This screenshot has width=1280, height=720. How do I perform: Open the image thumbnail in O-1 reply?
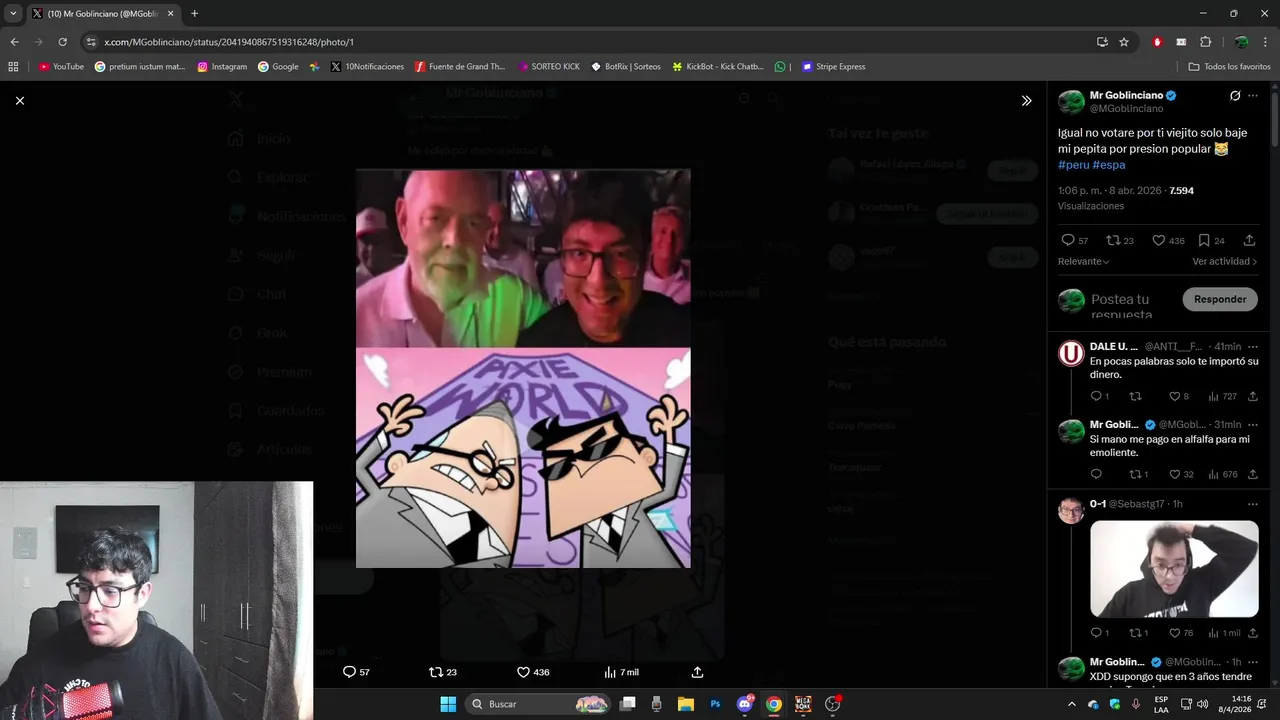click(x=1174, y=569)
